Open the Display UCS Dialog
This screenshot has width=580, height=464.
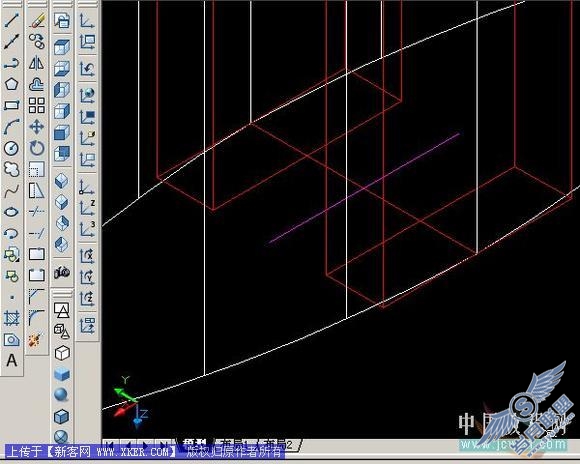click(x=87, y=42)
